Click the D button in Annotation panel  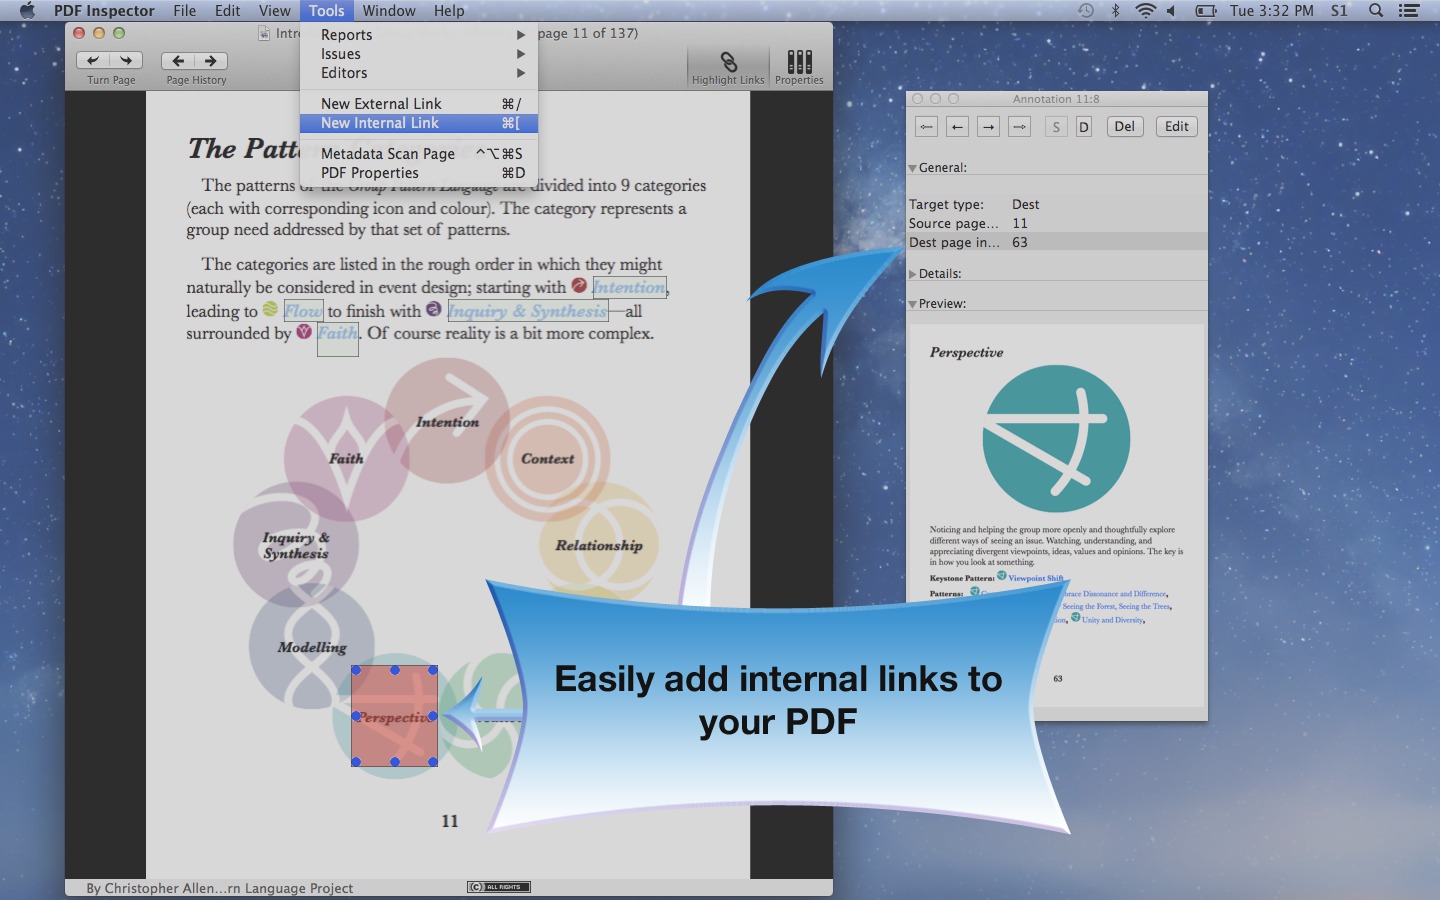pyautogui.click(x=1083, y=127)
